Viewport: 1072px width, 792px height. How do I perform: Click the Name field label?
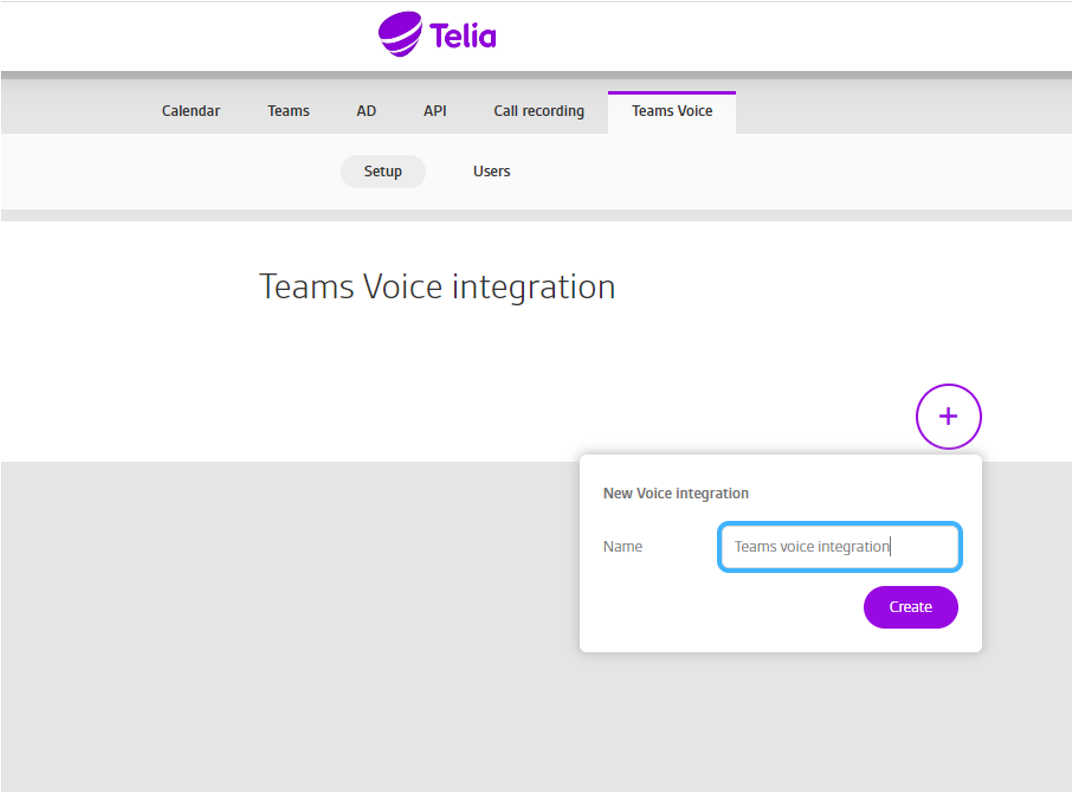[x=622, y=546]
